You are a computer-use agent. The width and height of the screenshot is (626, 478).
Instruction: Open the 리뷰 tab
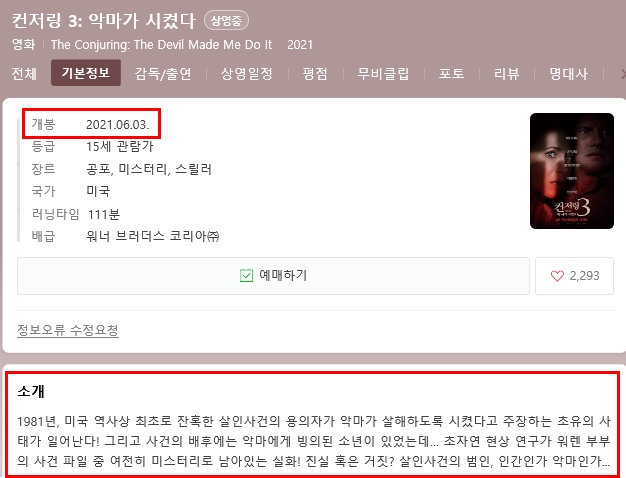pyautogui.click(x=507, y=73)
